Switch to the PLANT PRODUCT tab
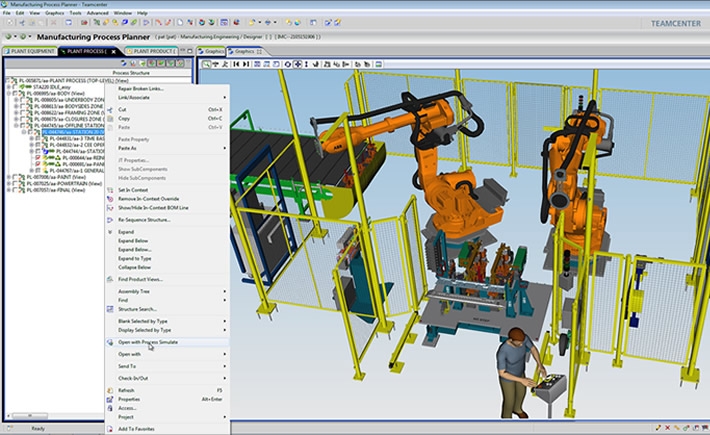 151,51
